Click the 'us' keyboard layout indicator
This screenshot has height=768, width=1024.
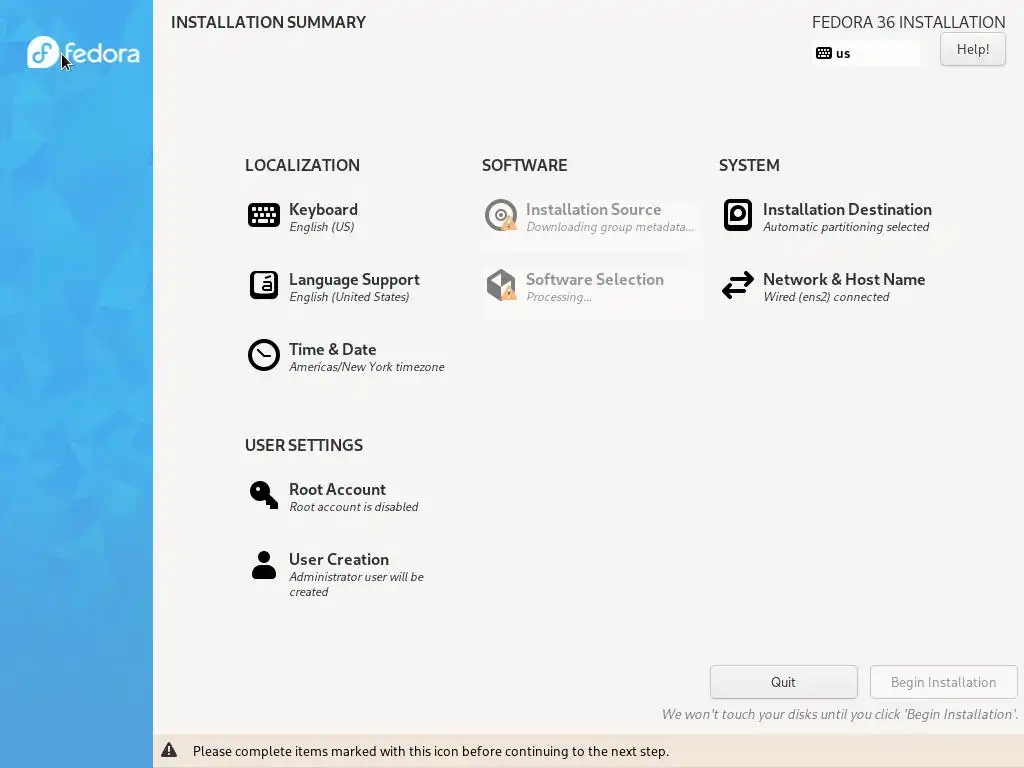[x=865, y=53]
